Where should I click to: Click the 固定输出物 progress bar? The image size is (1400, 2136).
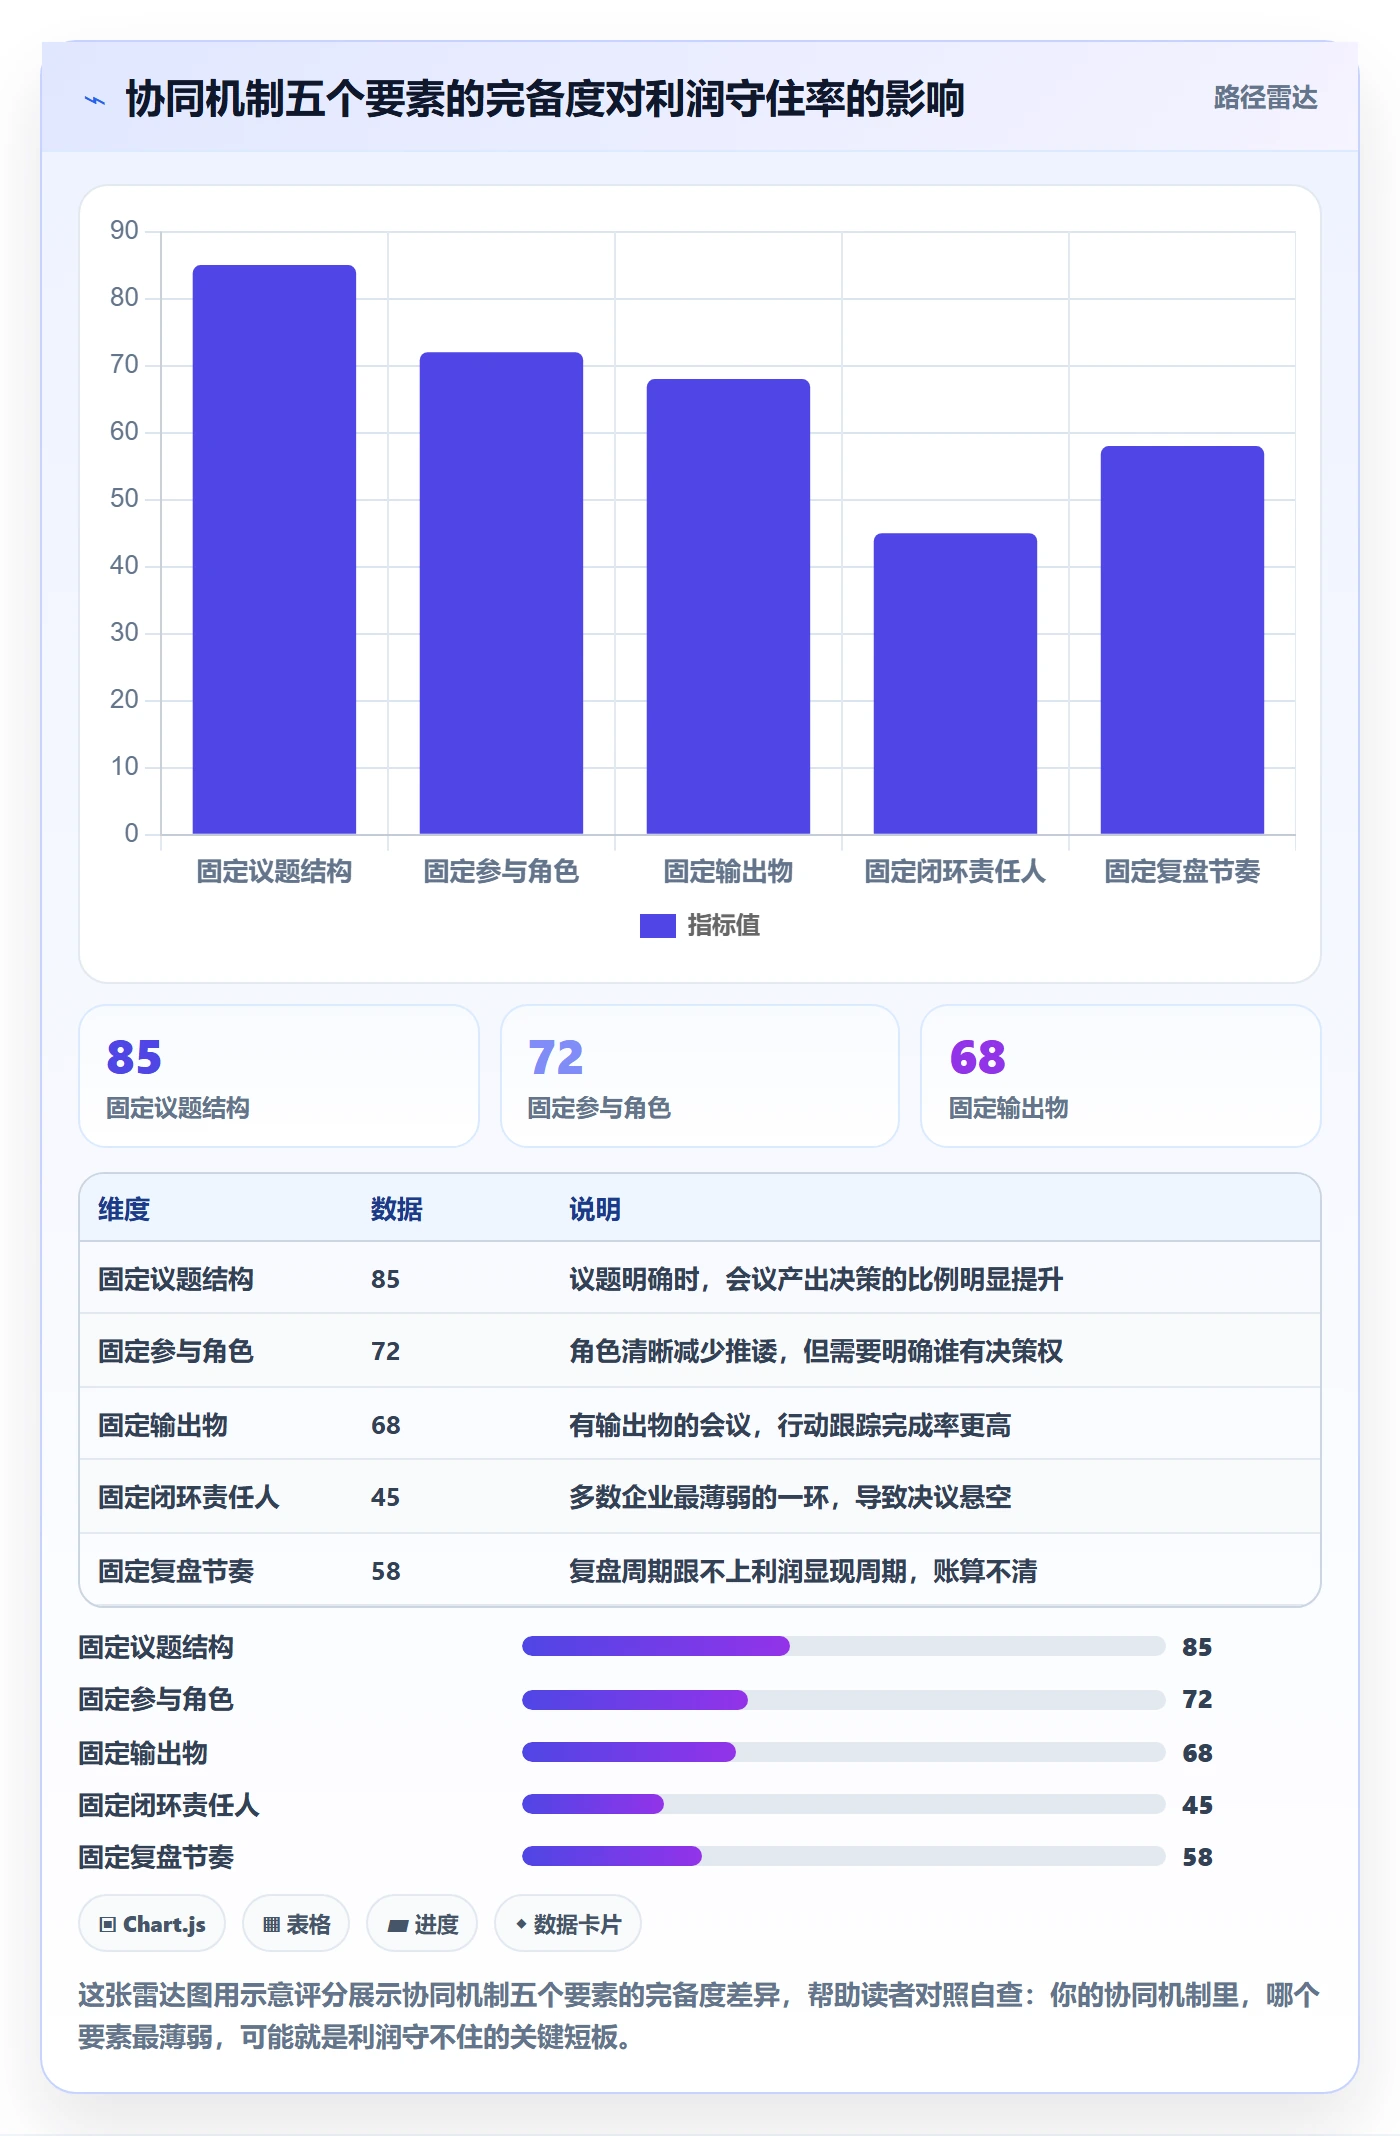[x=844, y=1752]
